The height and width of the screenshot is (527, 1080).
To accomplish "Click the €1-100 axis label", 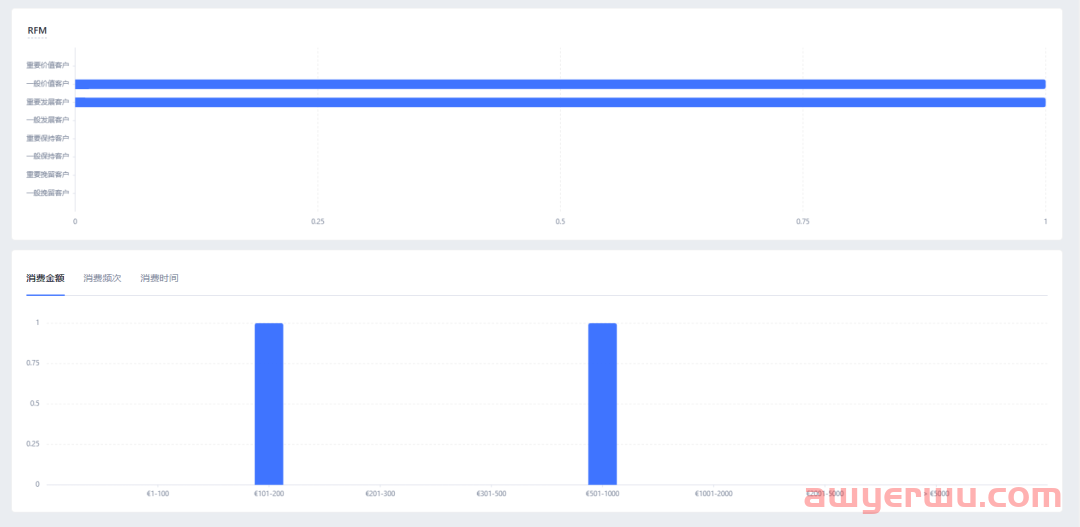I will coord(158,494).
